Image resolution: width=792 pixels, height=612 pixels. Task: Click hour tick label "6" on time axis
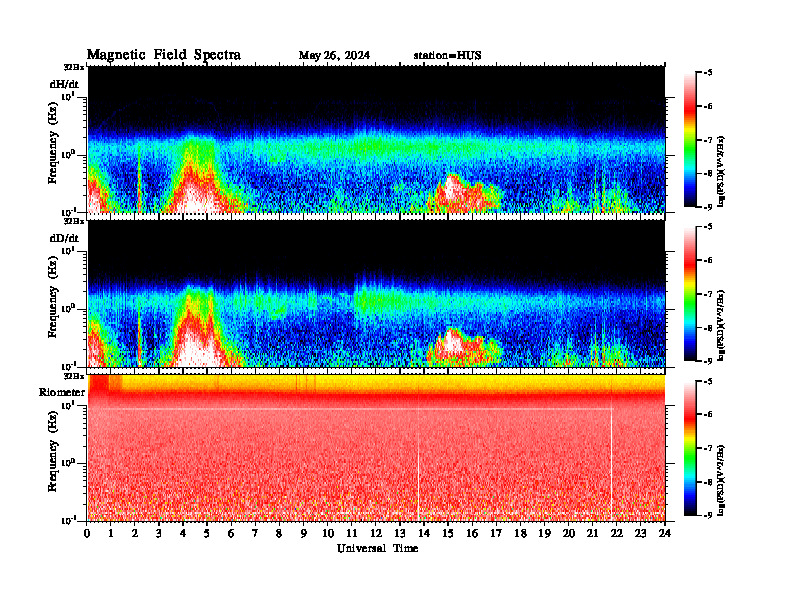(231, 534)
